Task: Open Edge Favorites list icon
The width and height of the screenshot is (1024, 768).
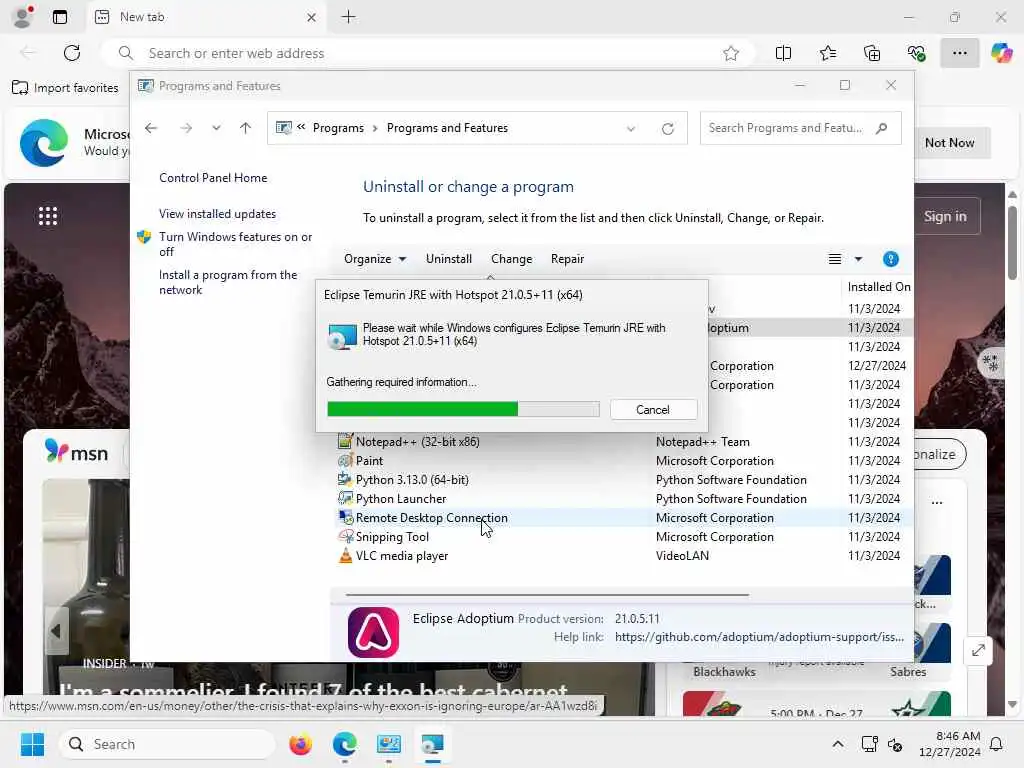Action: 827,53
